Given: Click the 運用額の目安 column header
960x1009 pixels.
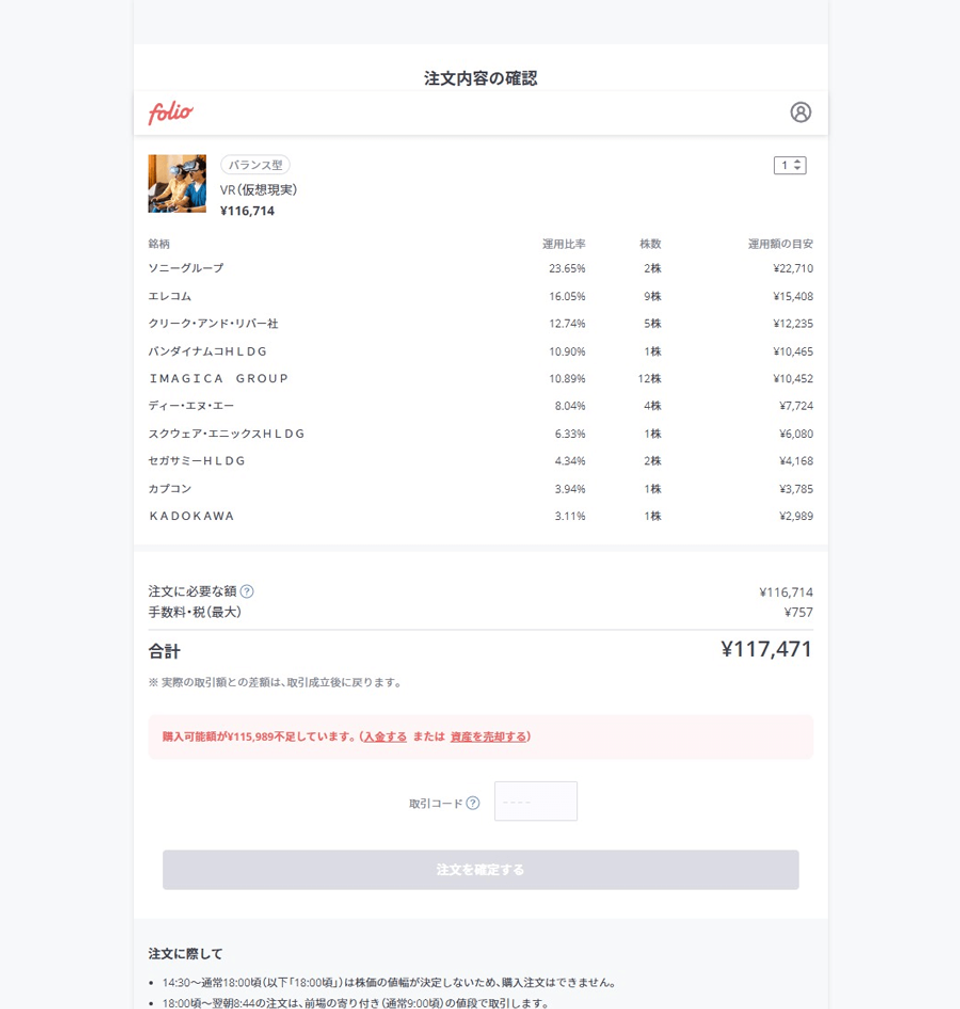Looking at the screenshot, I should coord(780,244).
